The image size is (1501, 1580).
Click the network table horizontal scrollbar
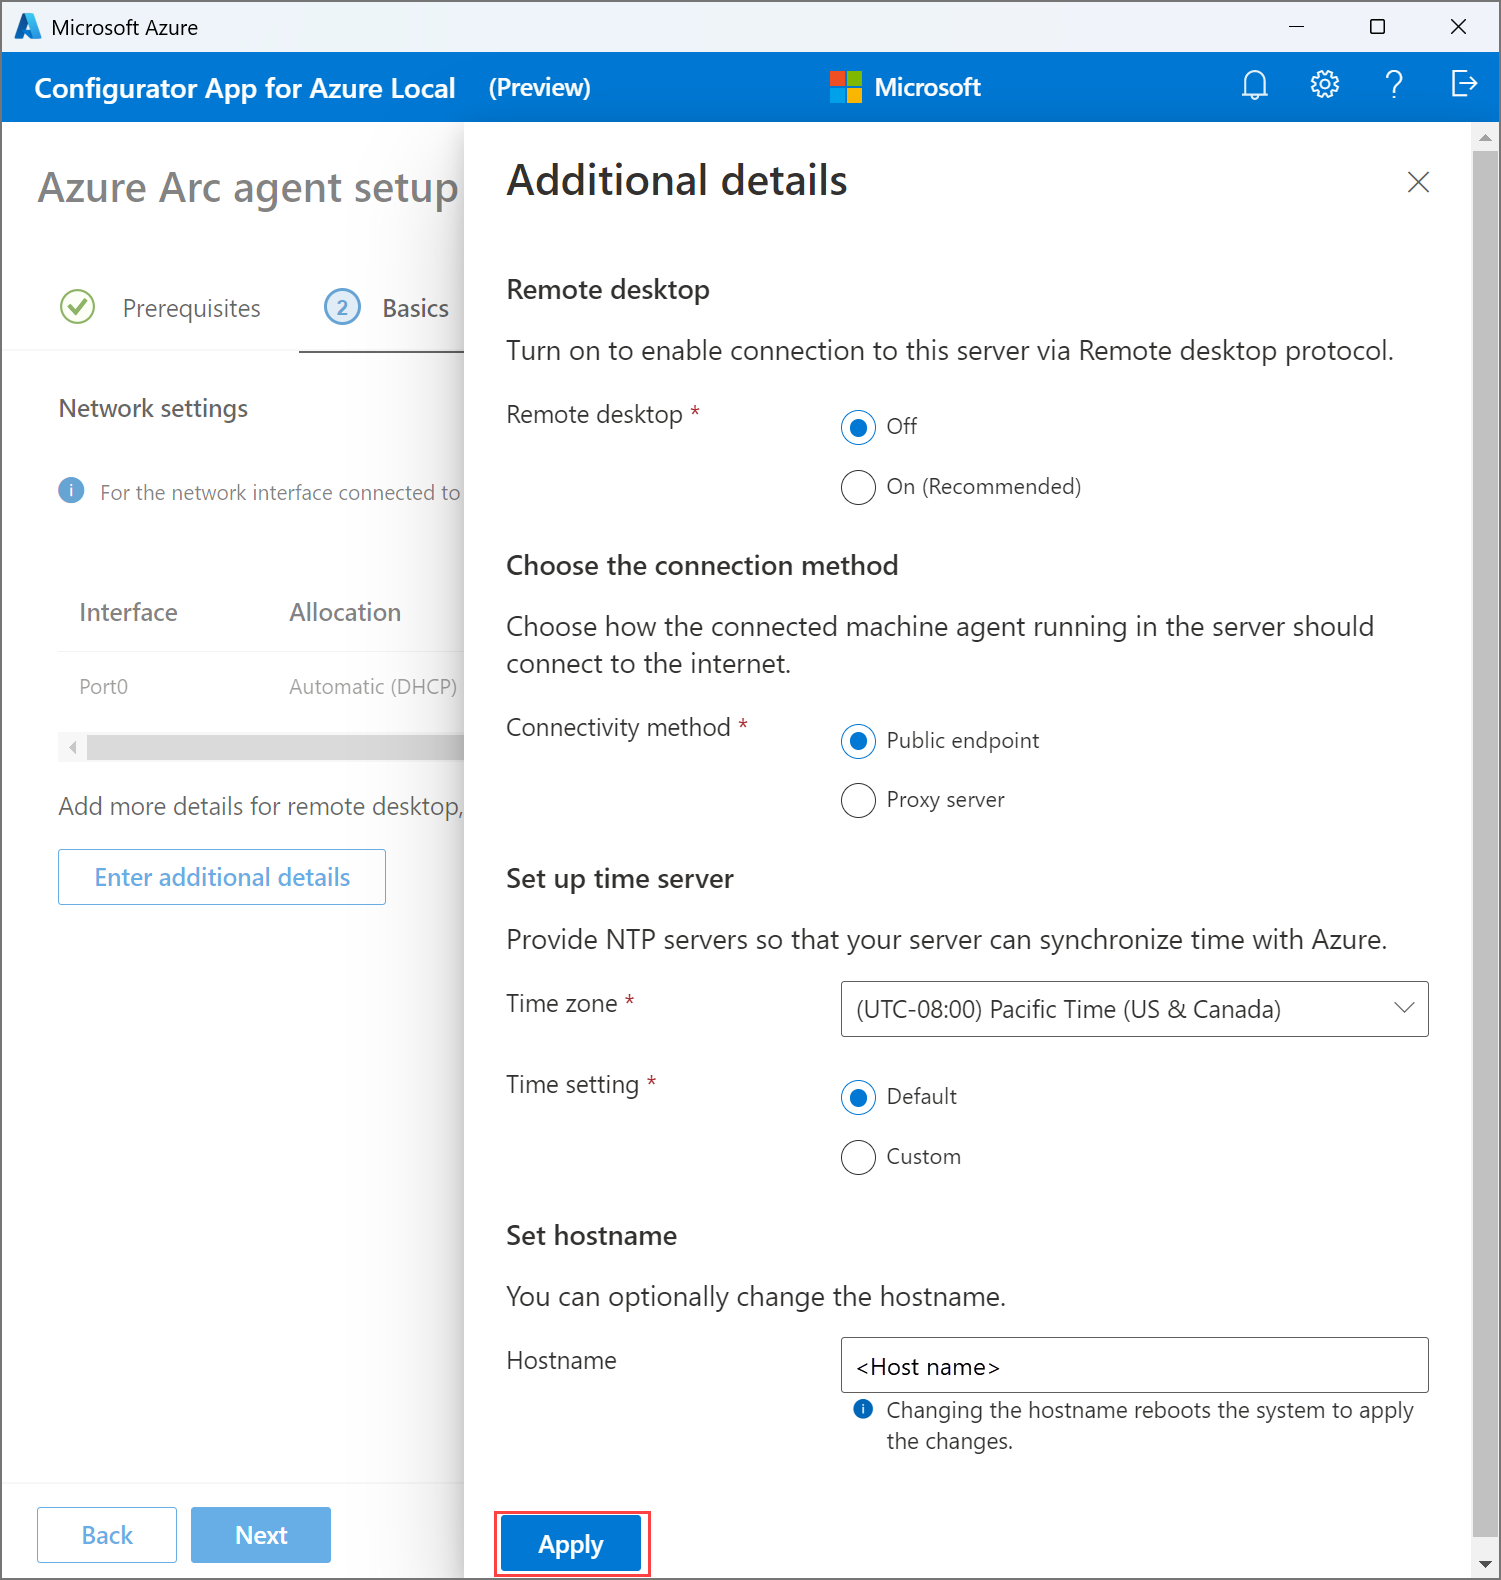coord(275,747)
